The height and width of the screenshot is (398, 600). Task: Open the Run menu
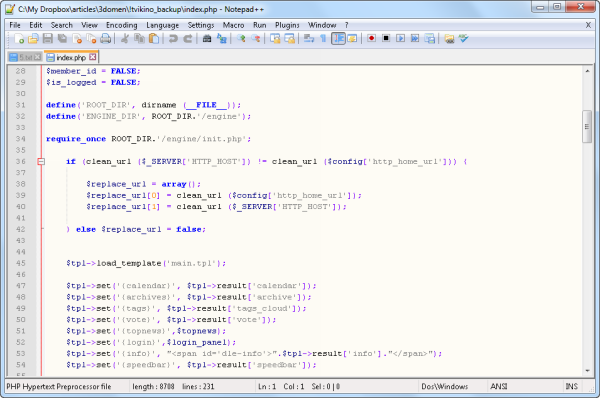pos(259,25)
